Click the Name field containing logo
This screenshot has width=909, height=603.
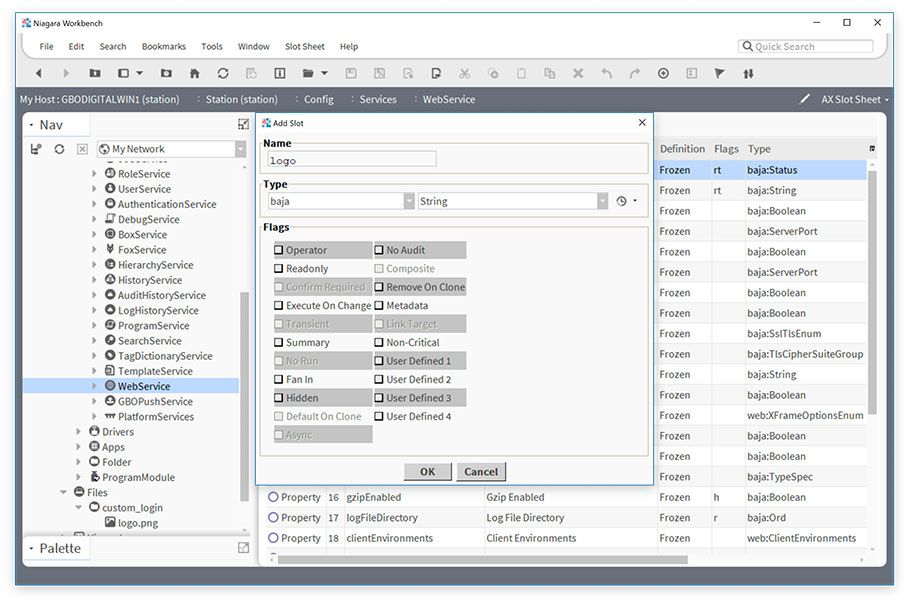(x=351, y=159)
